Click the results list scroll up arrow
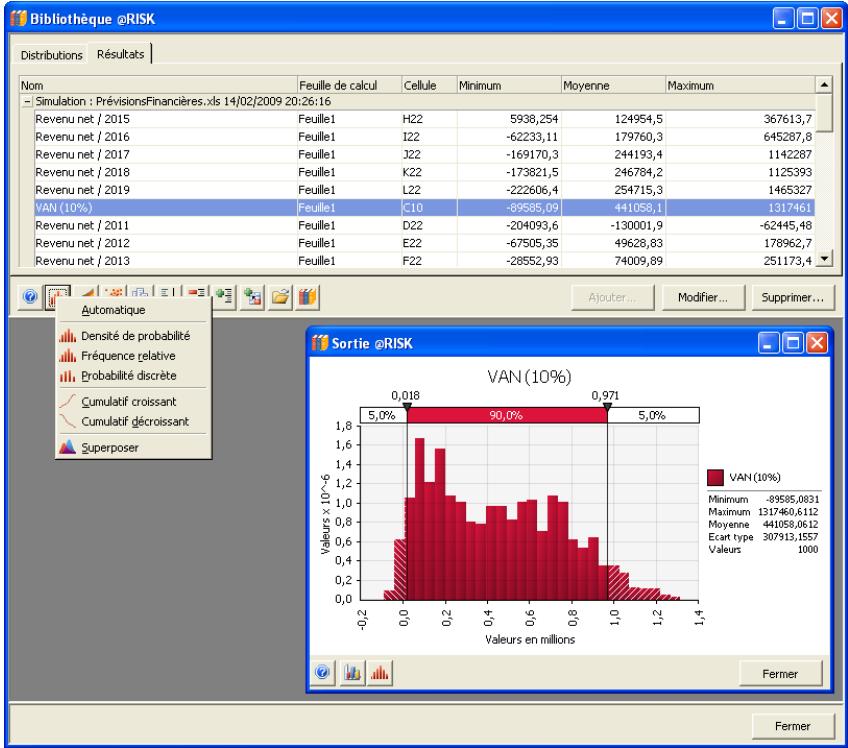 tap(824, 86)
